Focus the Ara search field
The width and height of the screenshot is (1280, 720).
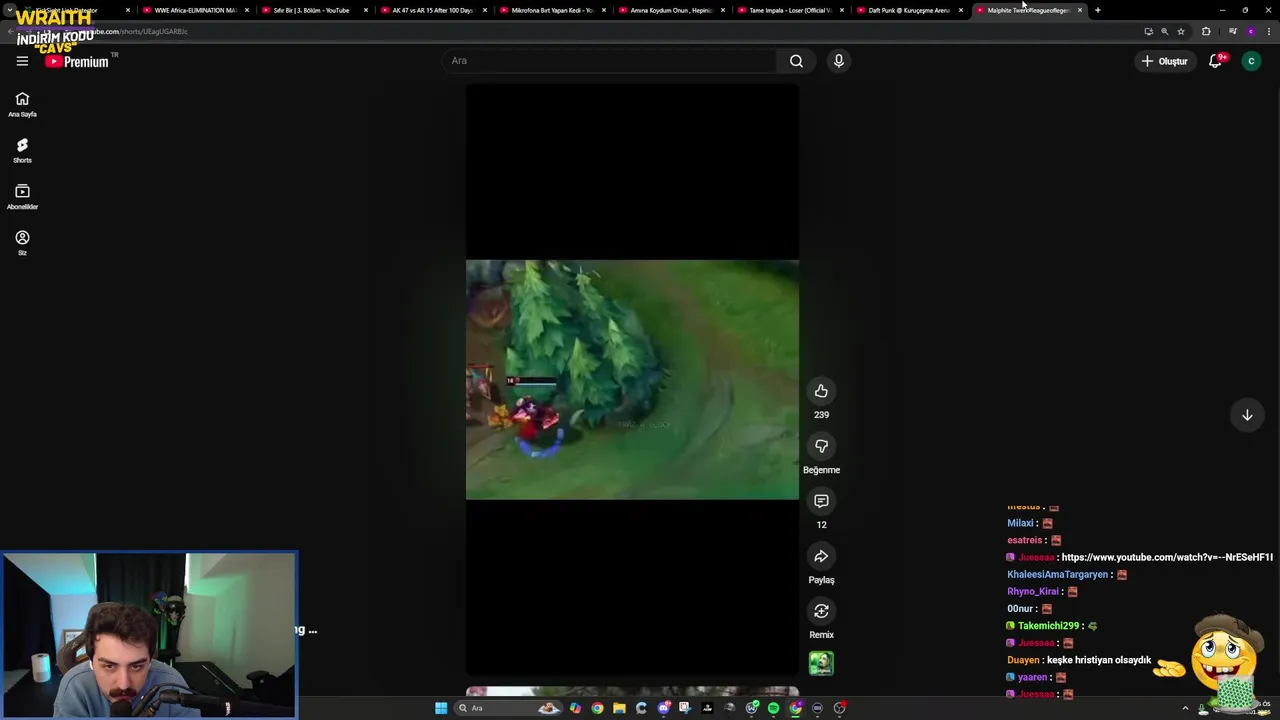click(610, 61)
